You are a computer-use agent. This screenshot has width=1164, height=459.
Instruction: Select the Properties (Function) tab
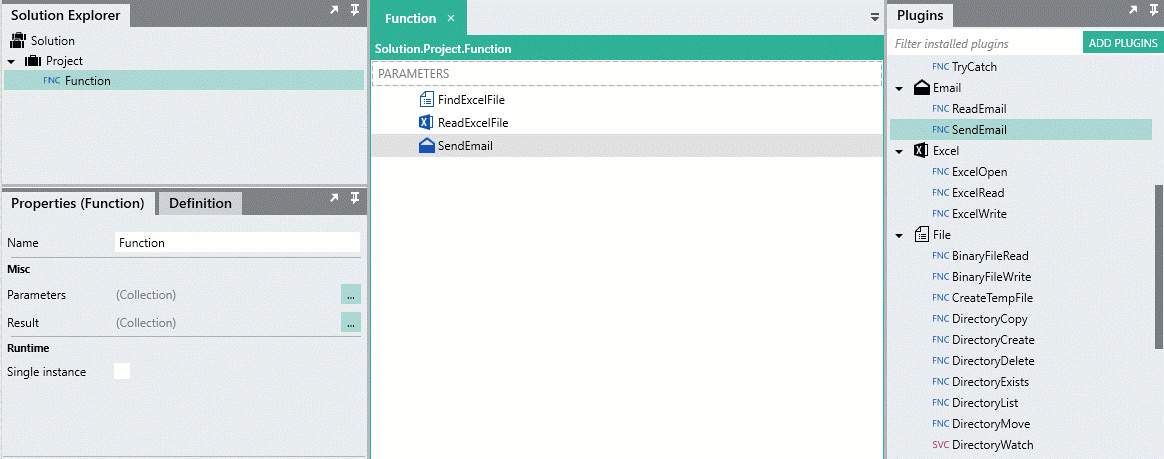77,203
